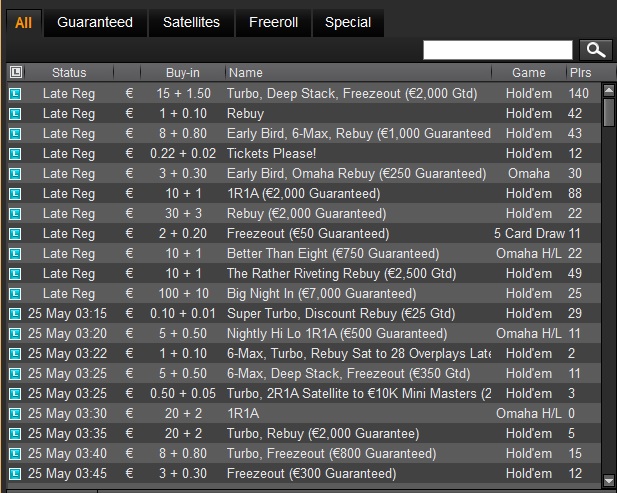The image size is (617, 493).
Task: Click the icon for Turbo, 2R1A Satellite row
Action: click(15, 394)
